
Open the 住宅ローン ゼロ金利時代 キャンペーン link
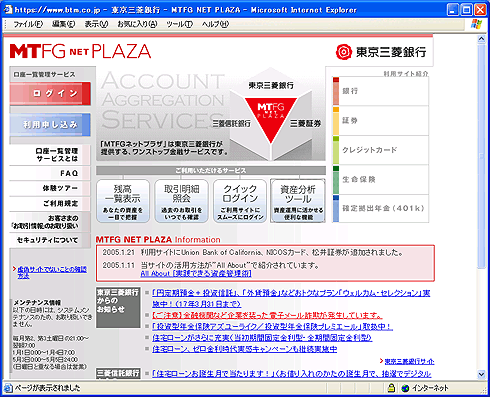pyautogui.click(x=244, y=349)
